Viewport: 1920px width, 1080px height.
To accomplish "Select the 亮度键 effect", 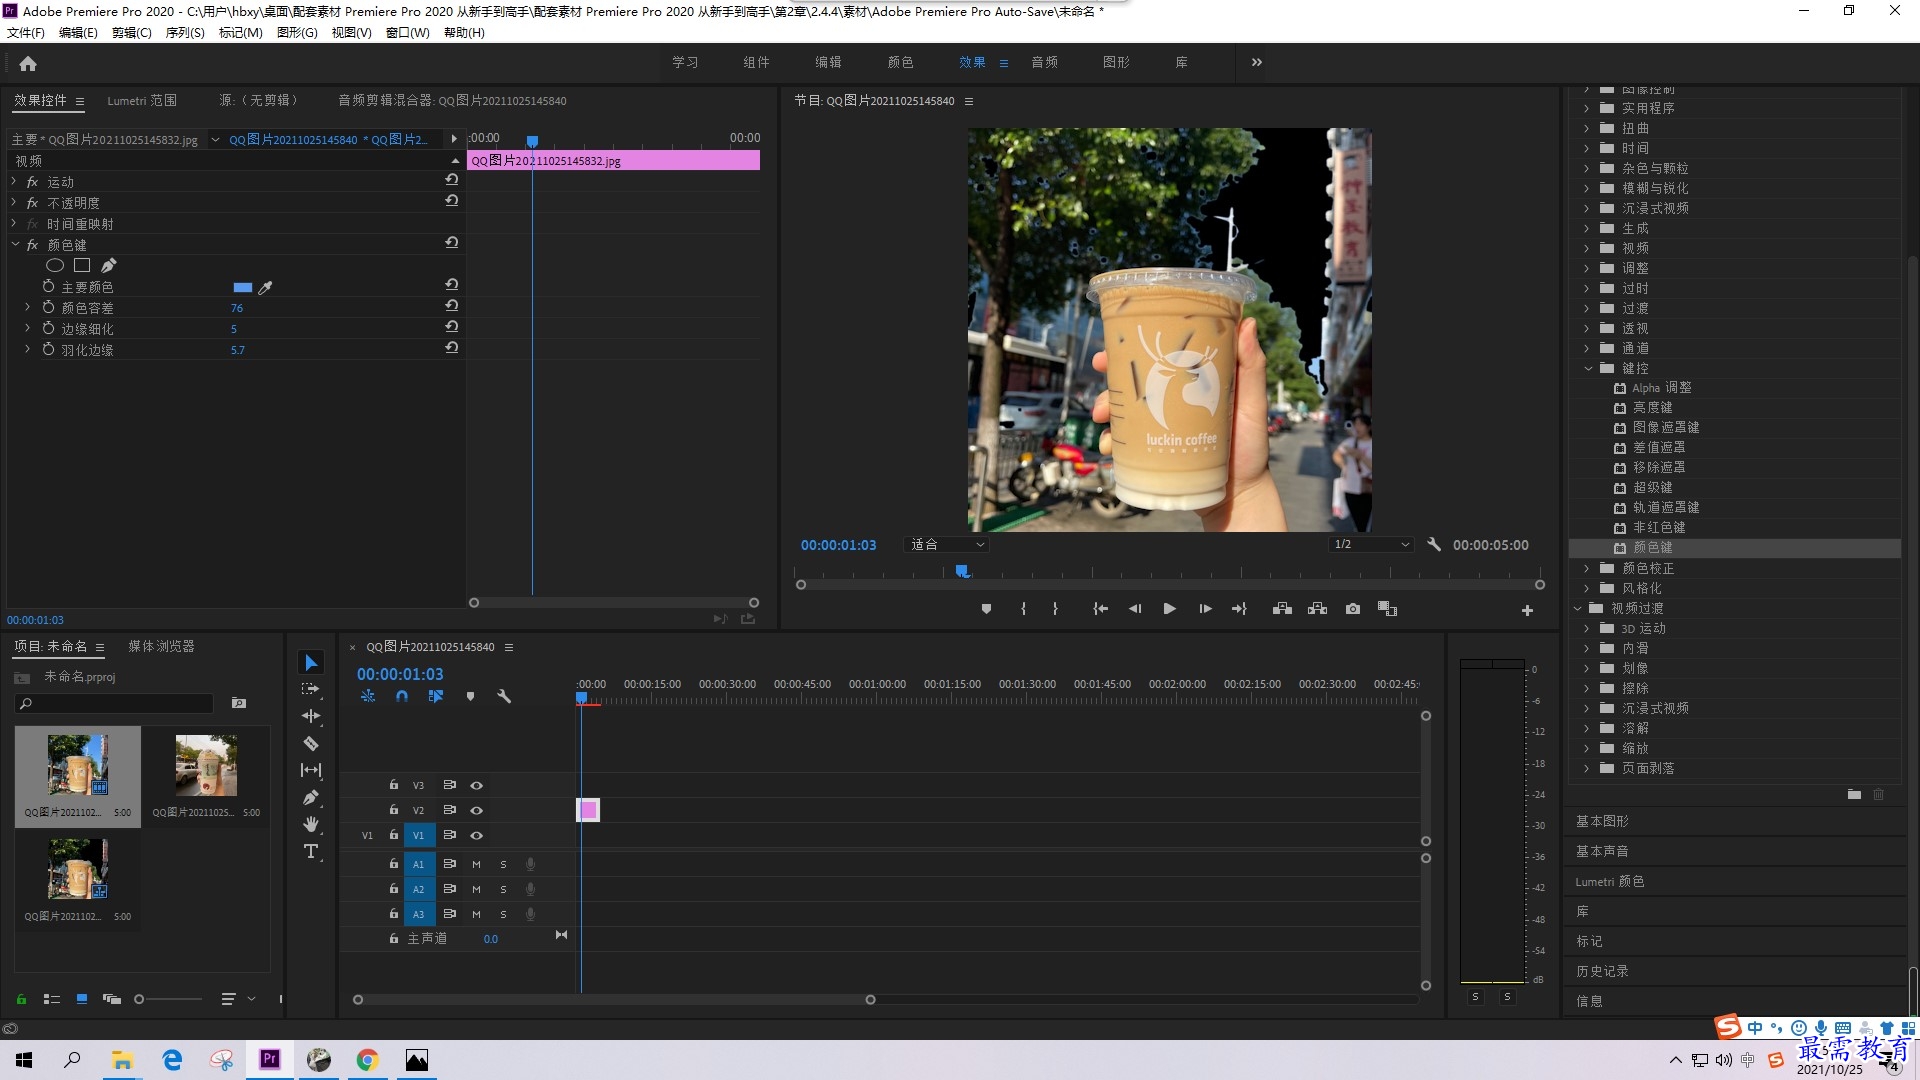I will [1652, 407].
